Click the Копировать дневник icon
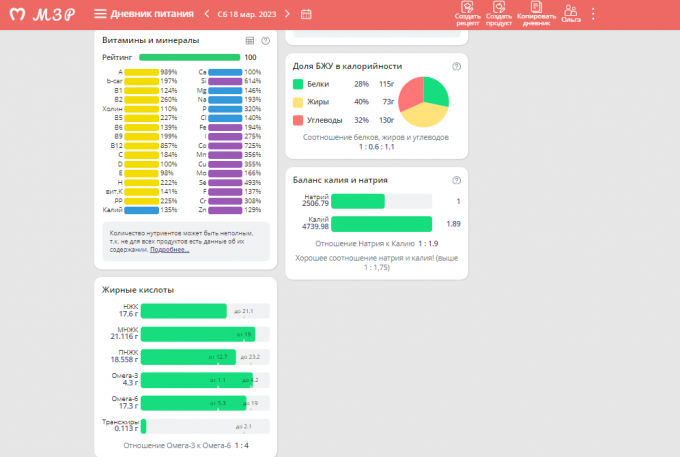The height and width of the screenshot is (457, 680). click(536, 12)
